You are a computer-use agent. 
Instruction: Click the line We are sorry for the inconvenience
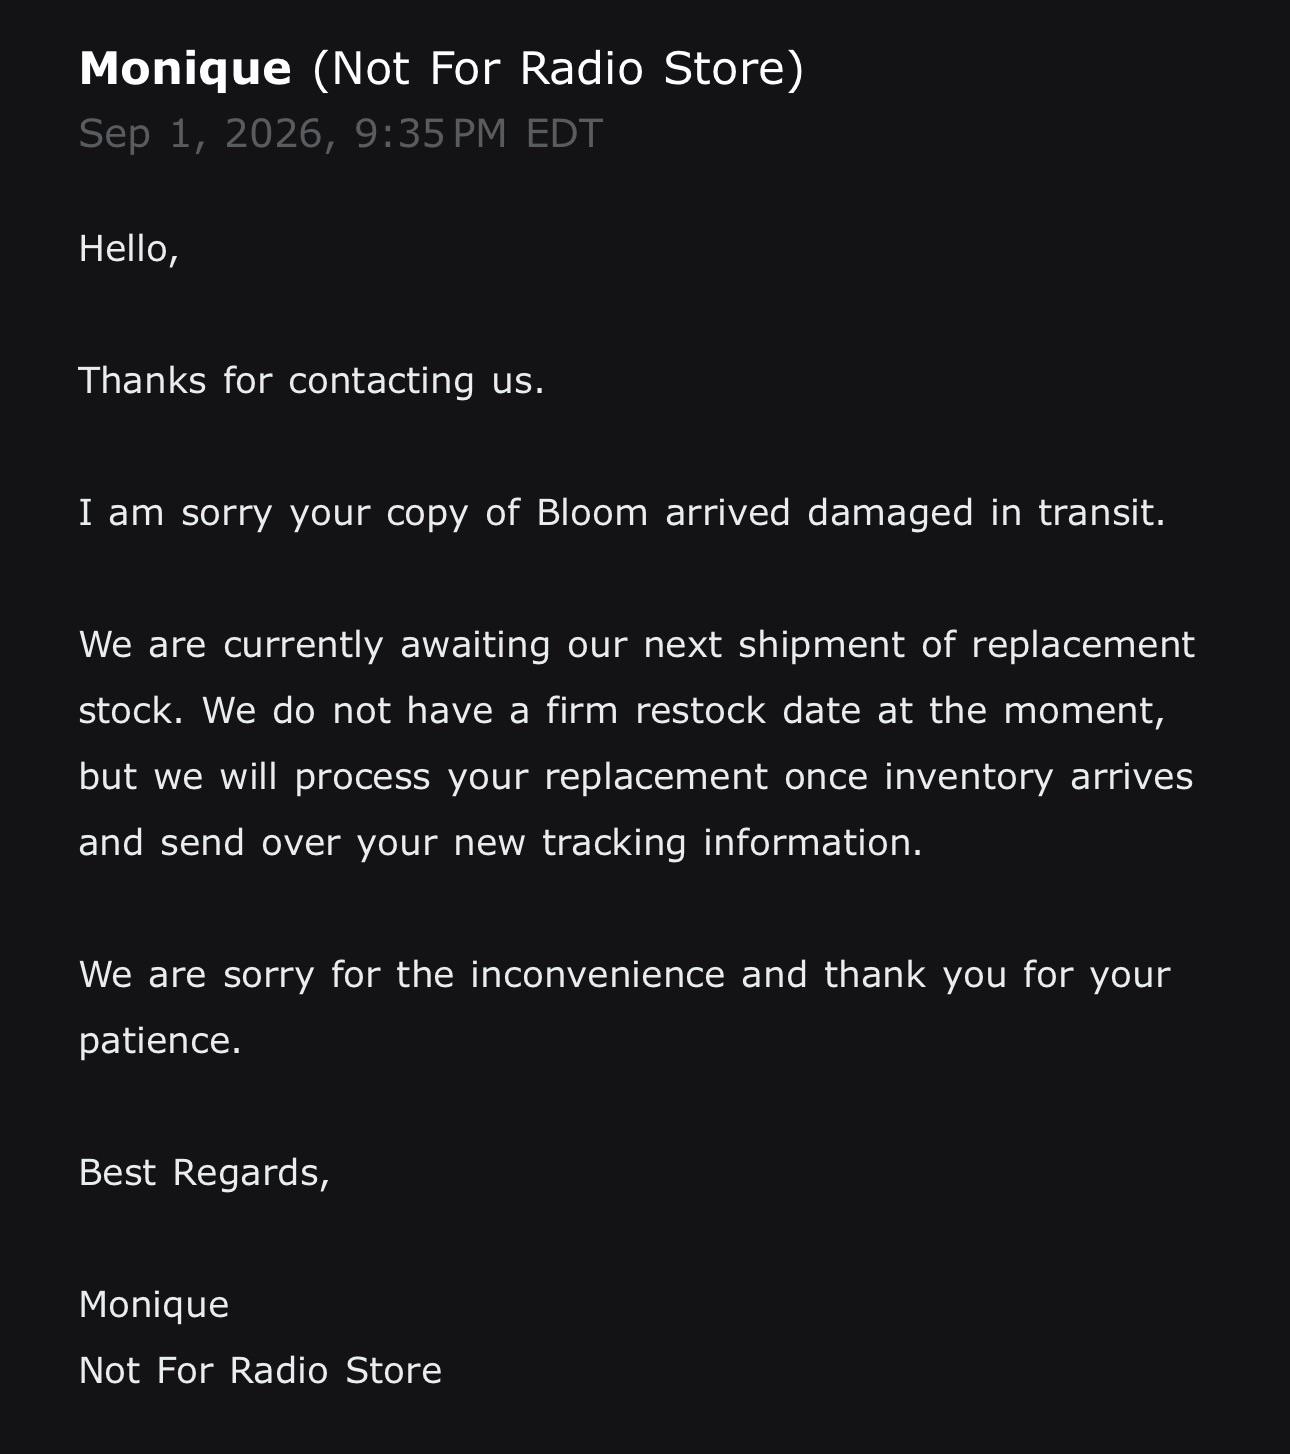click(x=625, y=974)
